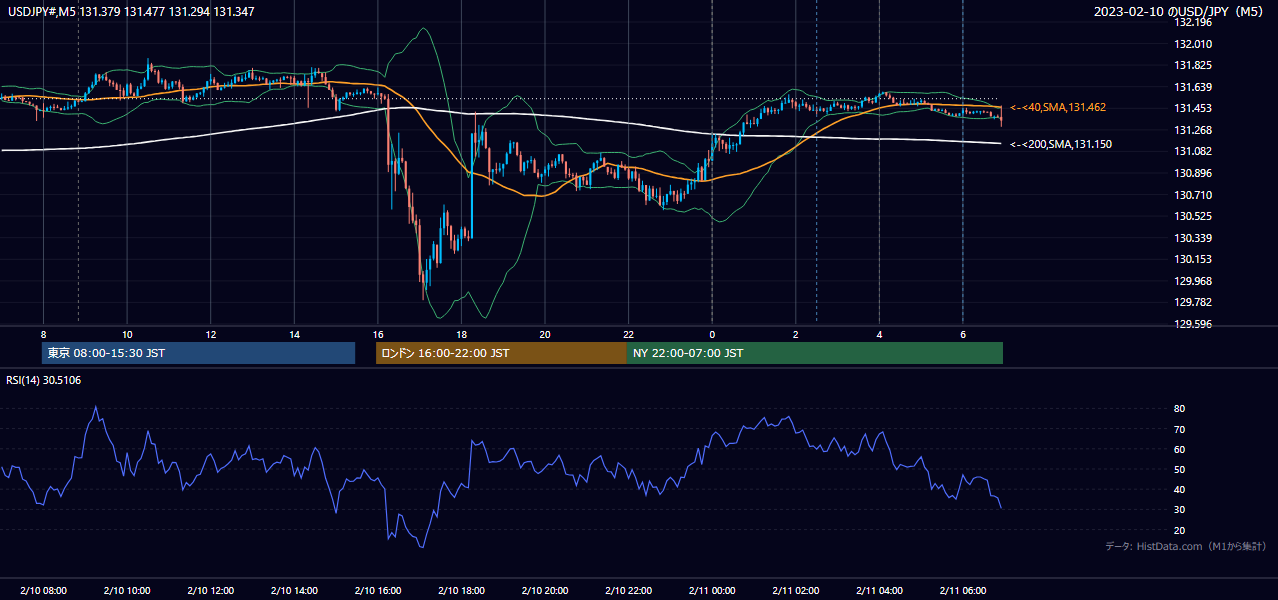Click price axis value 130.339

coord(1193,238)
